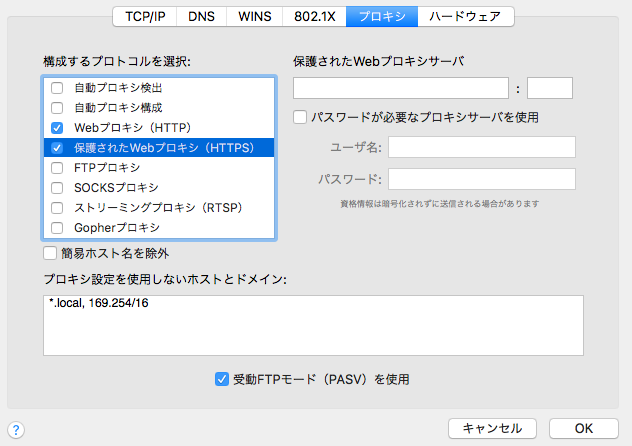Toggle the 簡易ホスト名を除外 checkbox
Screen dimensions: 632x446
pyautogui.click(x=50, y=253)
